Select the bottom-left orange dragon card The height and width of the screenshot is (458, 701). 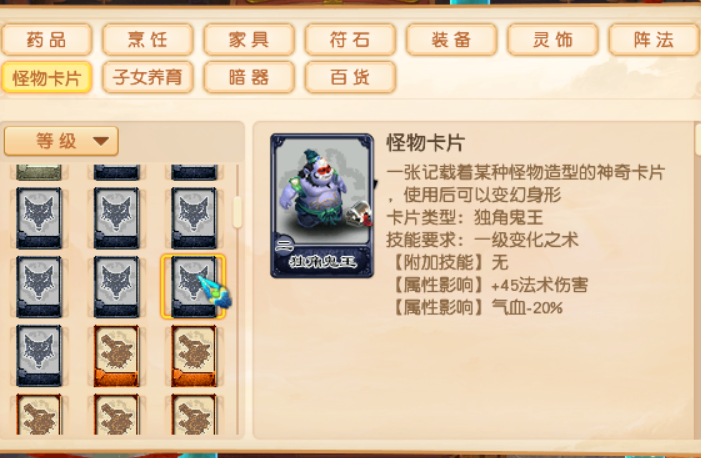tap(39, 414)
